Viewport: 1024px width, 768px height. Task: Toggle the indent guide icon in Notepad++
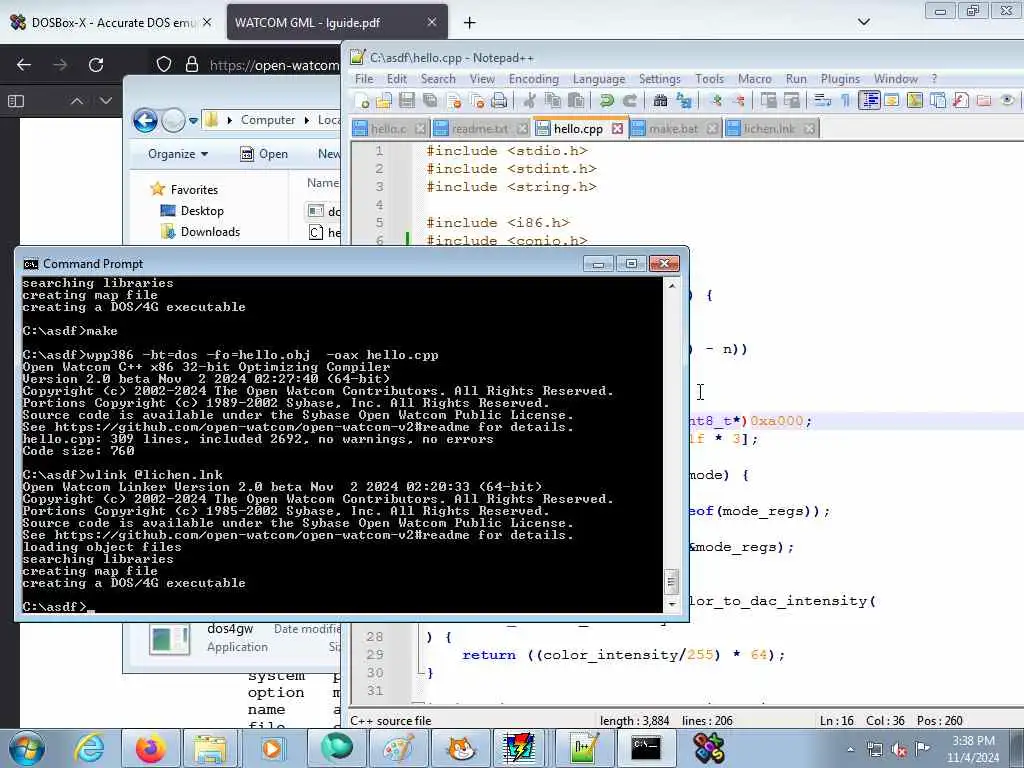pos(869,100)
